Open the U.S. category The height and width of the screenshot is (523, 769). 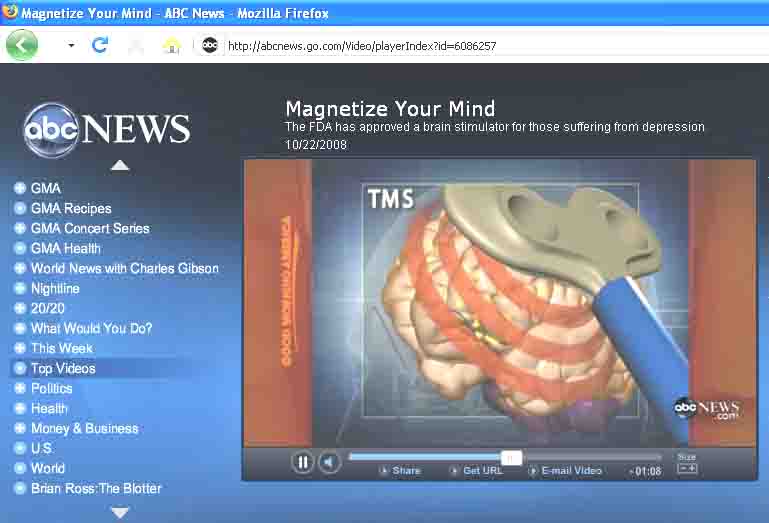tap(42, 448)
